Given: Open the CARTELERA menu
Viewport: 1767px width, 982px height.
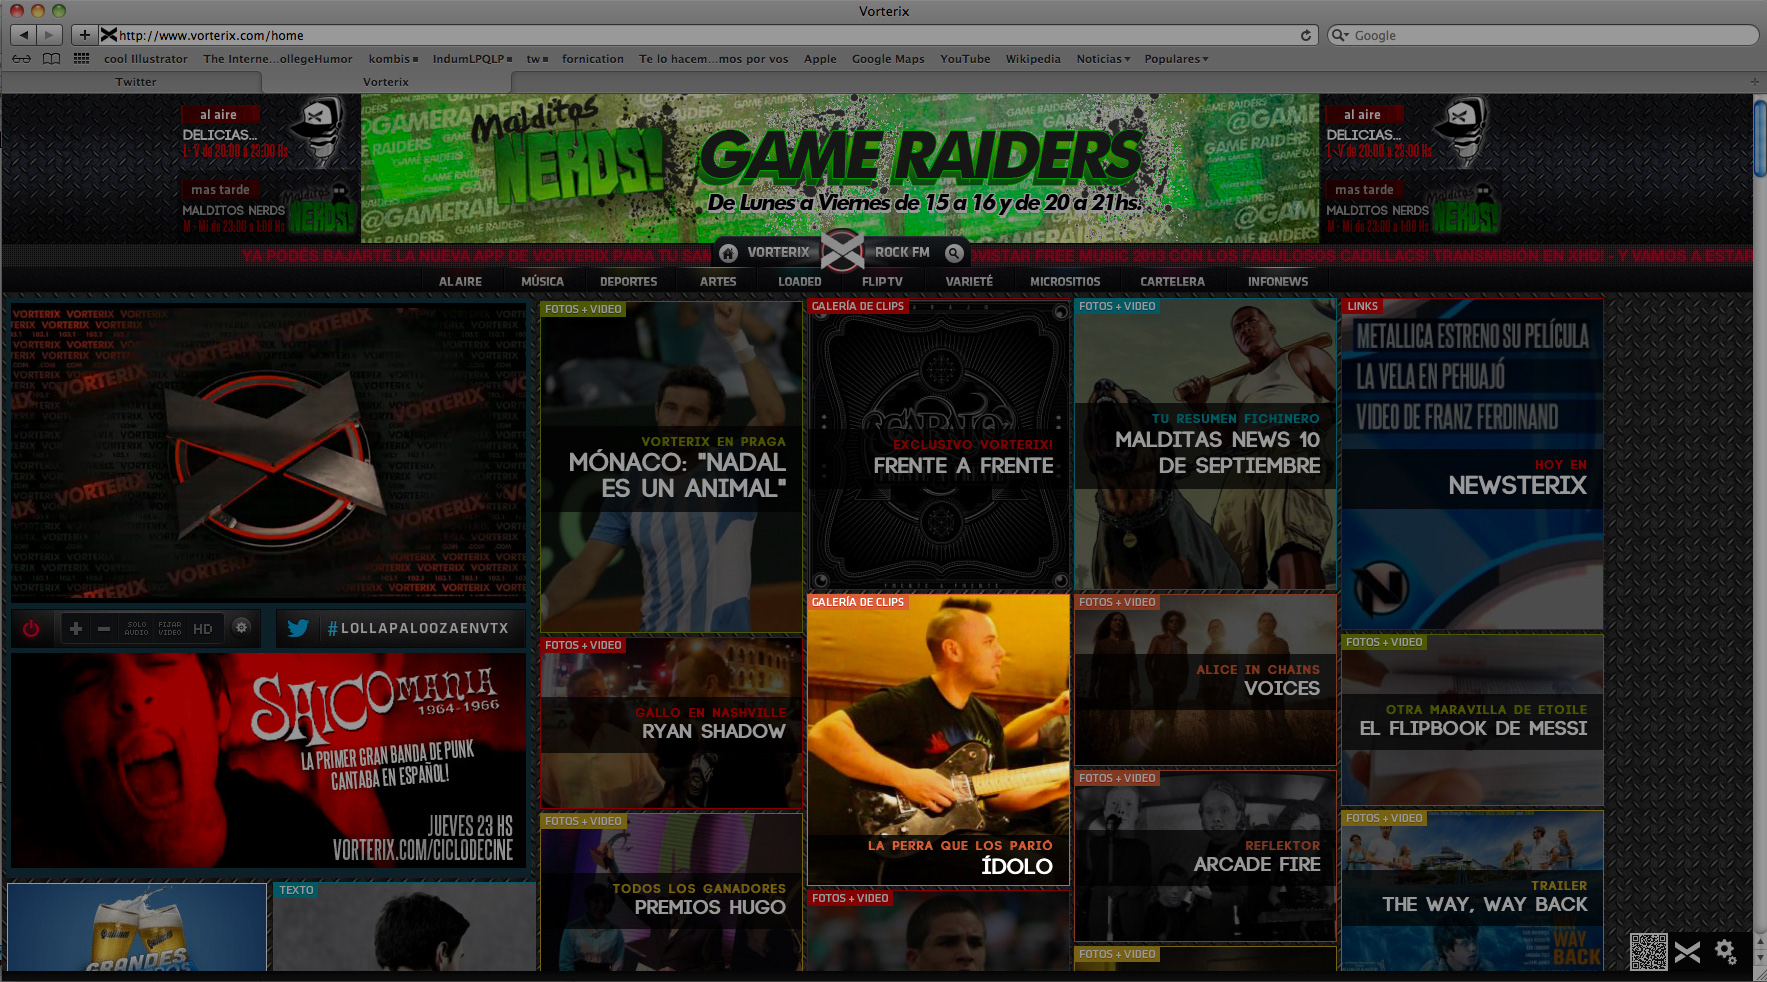Looking at the screenshot, I should tap(1172, 282).
